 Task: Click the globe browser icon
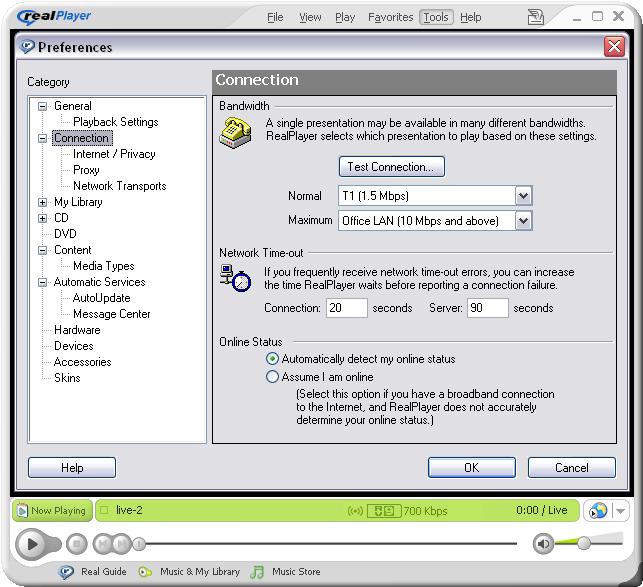click(x=598, y=511)
